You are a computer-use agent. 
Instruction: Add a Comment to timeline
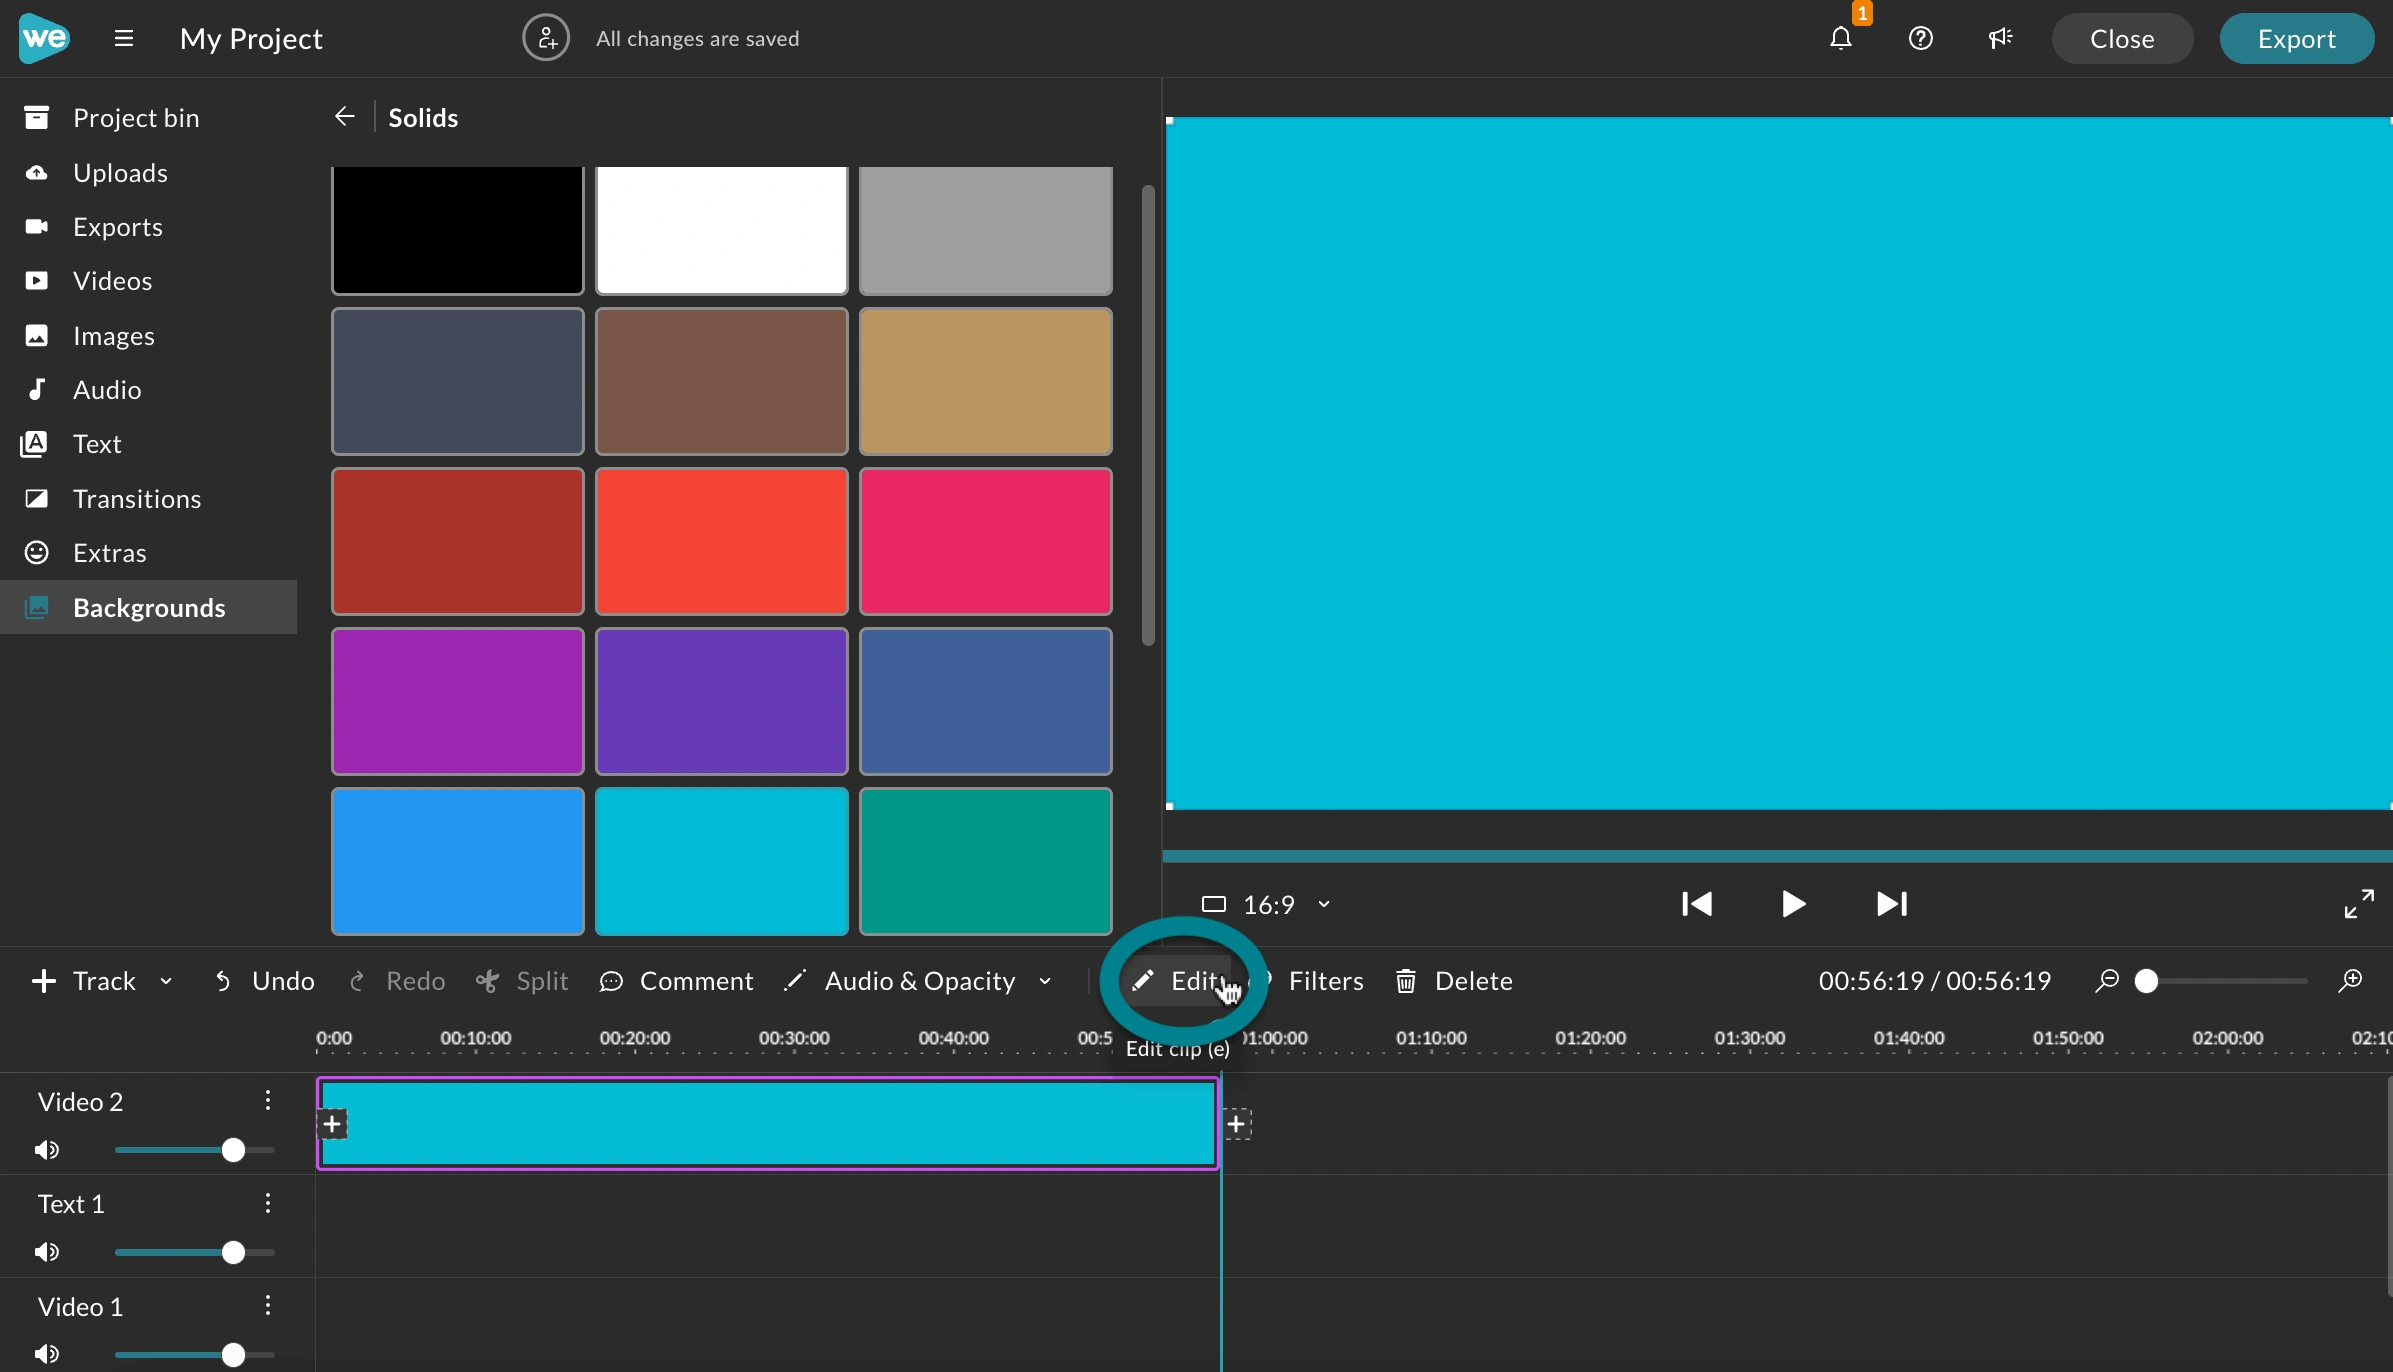pyautogui.click(x=676, y=981)
